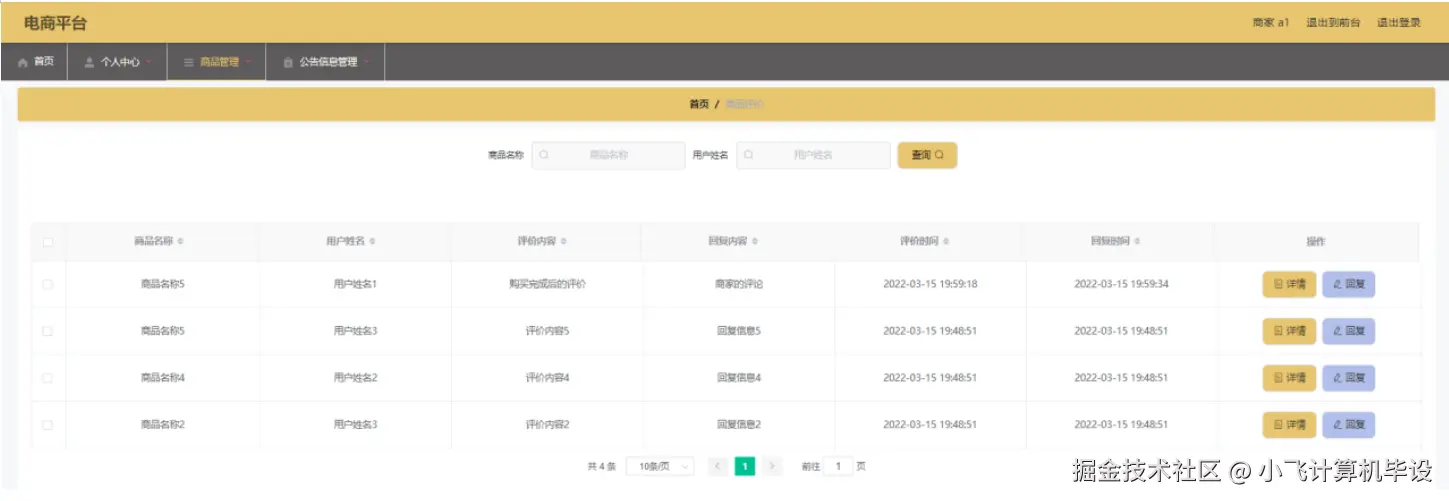Click the cell 评价内容2
Screen dimensions: 1449x501
click(547, 425)
